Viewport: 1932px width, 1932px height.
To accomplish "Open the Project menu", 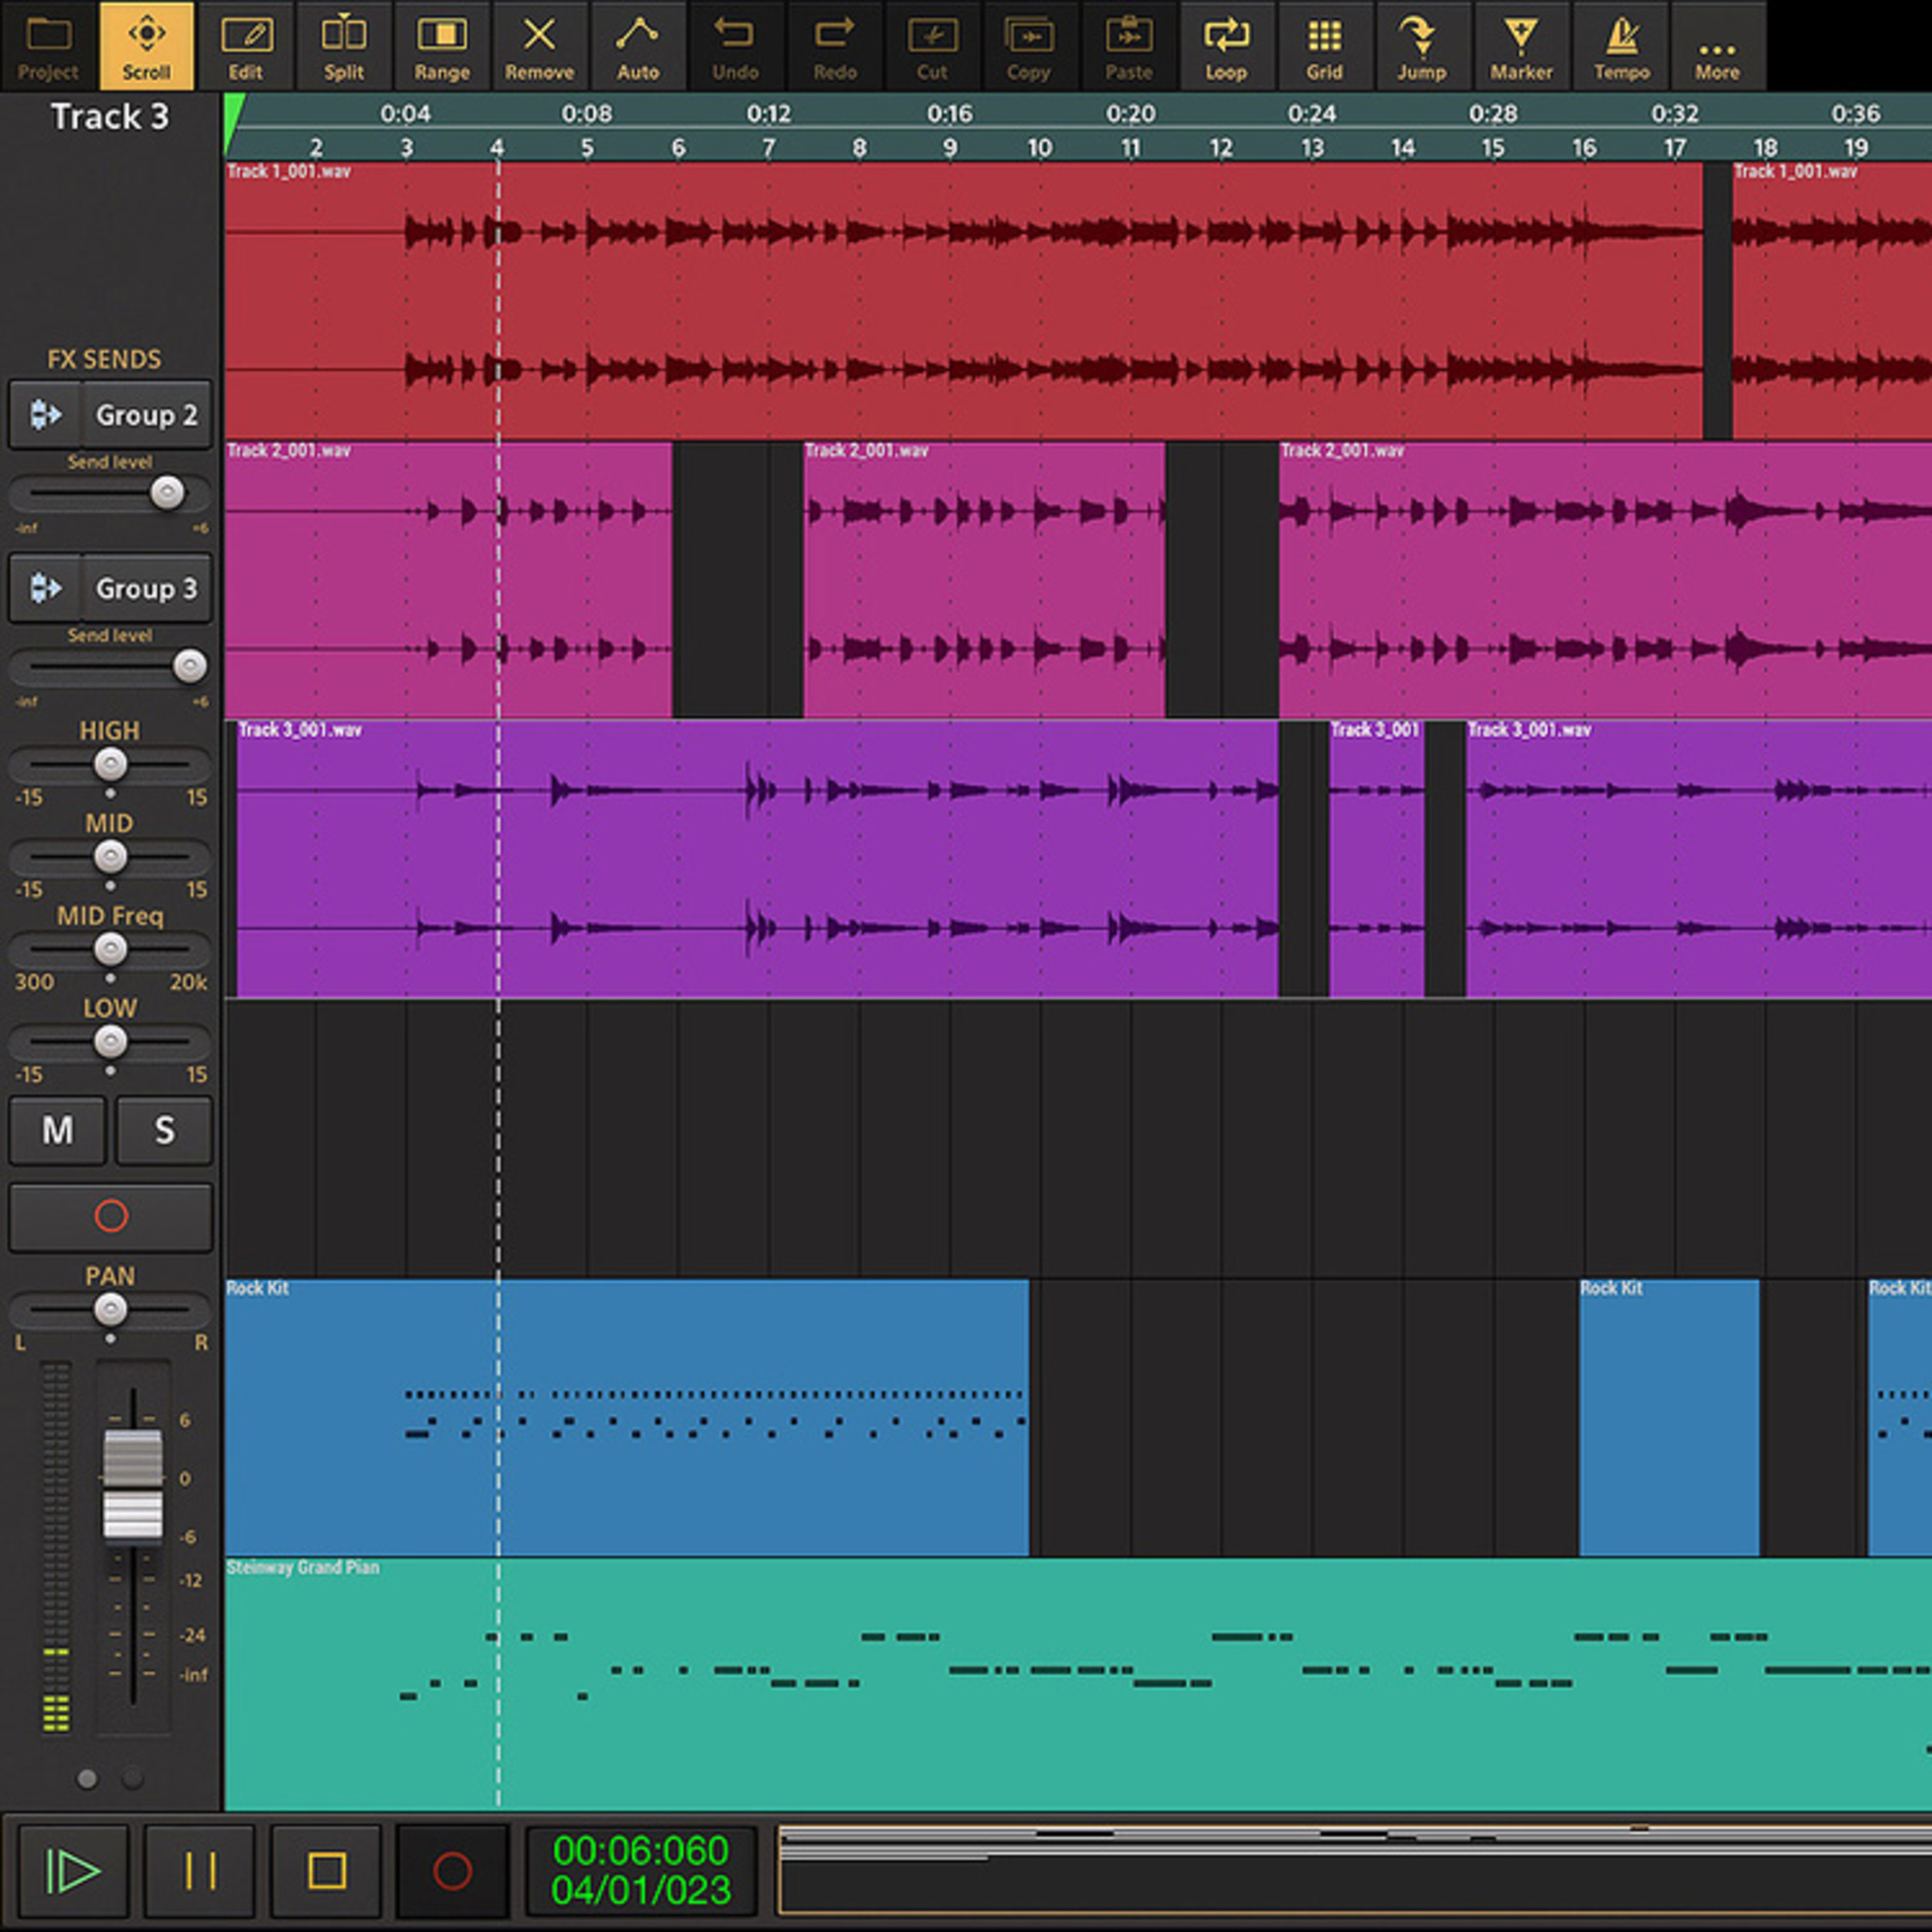I will coord(48,46).
